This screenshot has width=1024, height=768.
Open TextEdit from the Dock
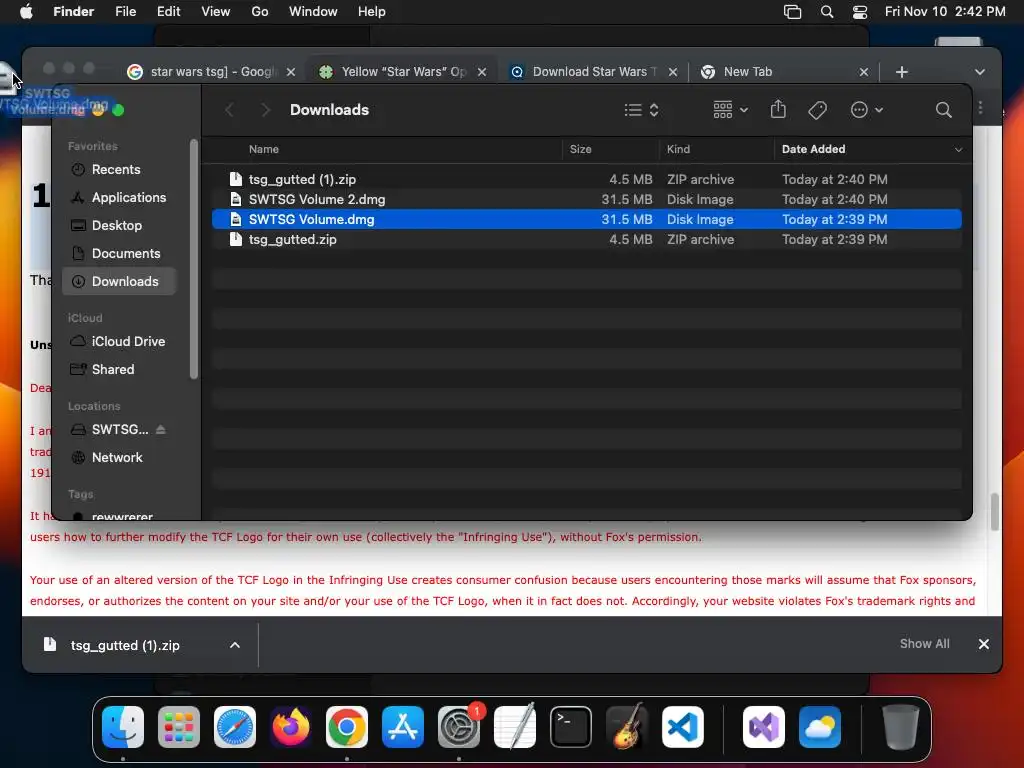coord(515,727)
